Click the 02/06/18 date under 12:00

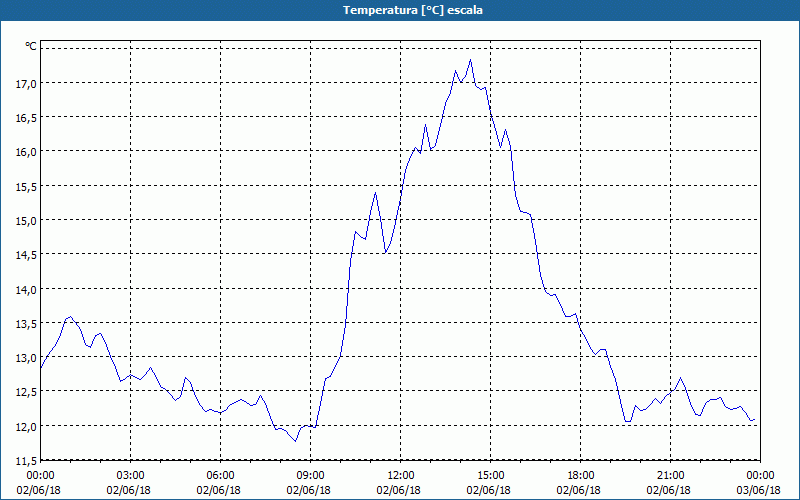(398, 490)
